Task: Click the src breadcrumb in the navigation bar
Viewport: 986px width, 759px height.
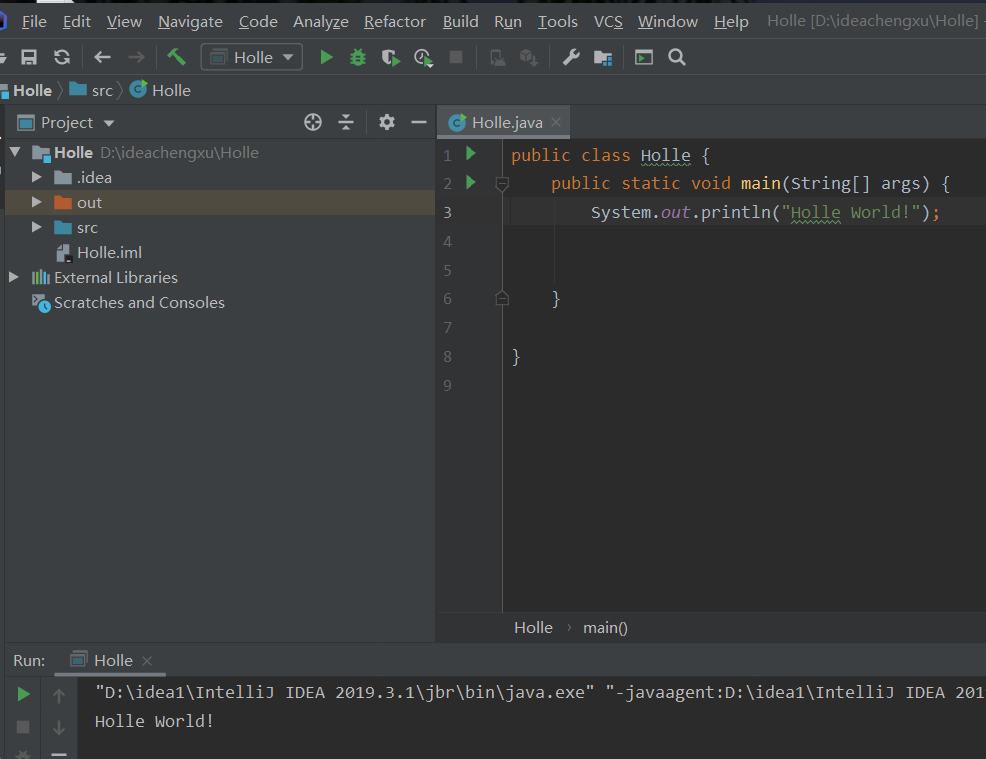Action: pos(101,91)
